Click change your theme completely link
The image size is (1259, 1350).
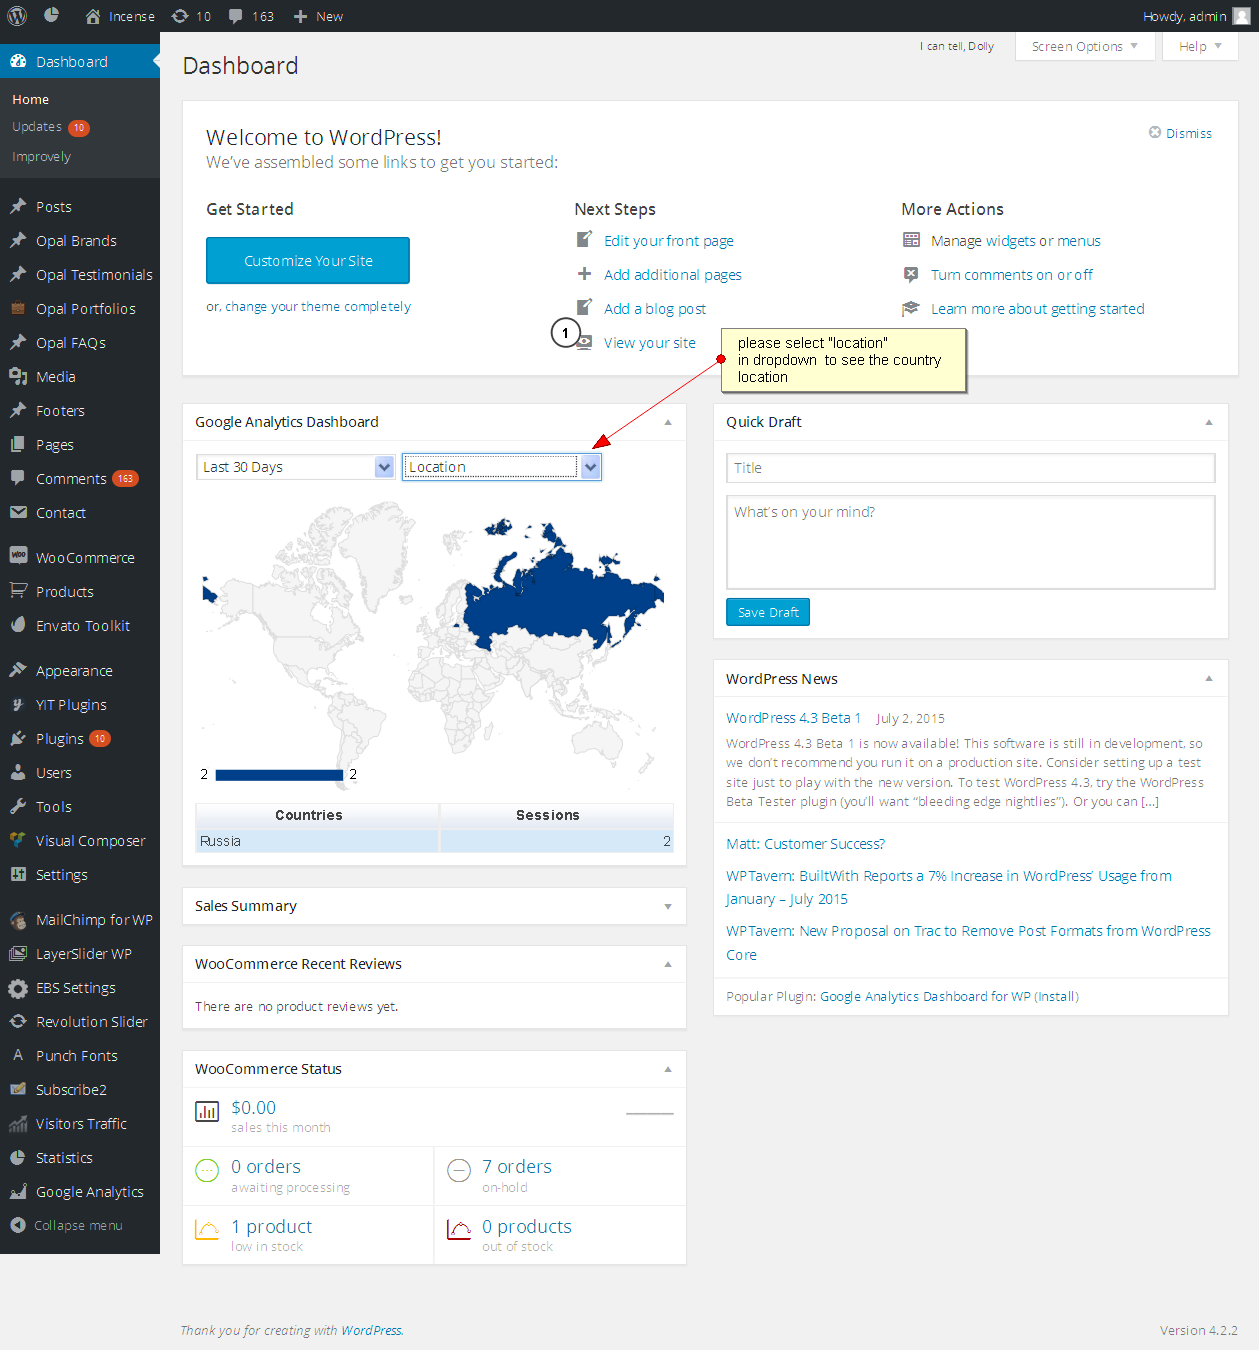(x=318, y=307)
